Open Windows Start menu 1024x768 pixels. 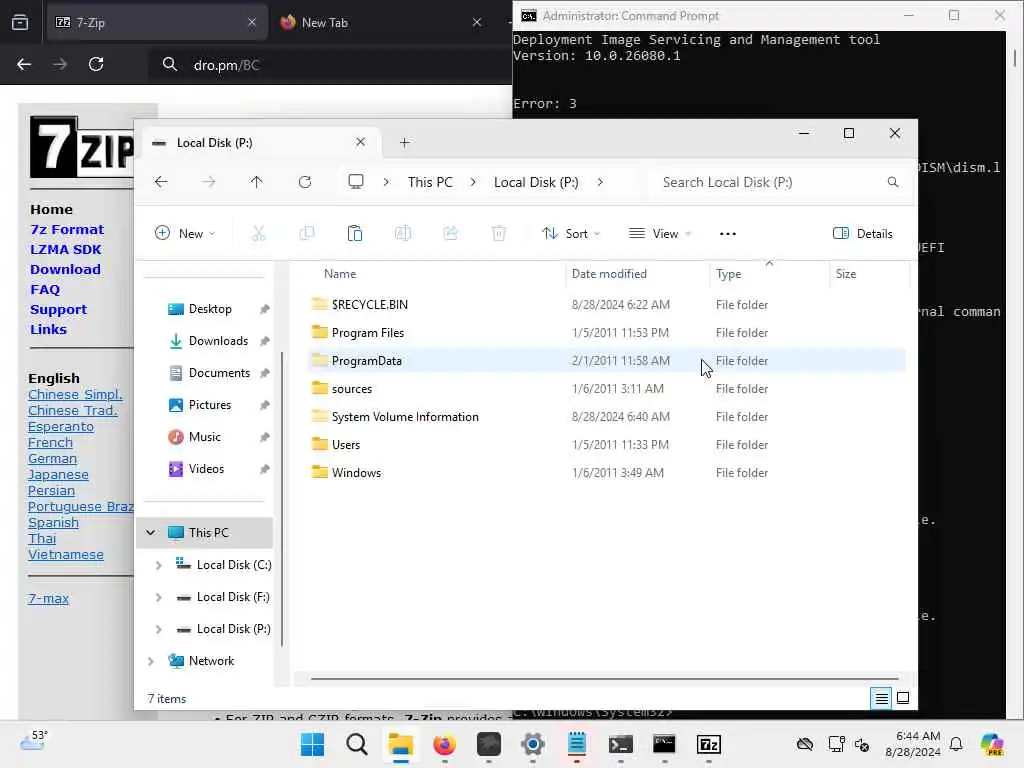(313, 744)
